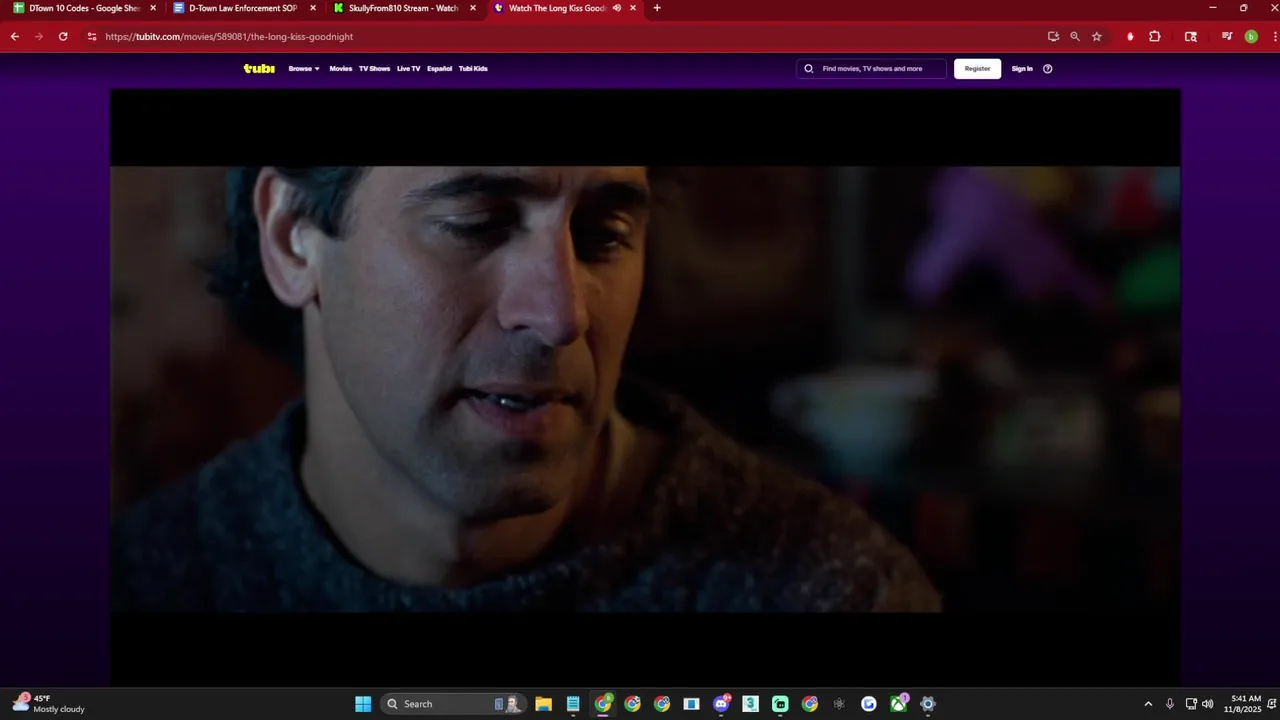Click the video player to pause playback
The height and width of the screenshot is (720, 1280).
click(x=645, y=388)
